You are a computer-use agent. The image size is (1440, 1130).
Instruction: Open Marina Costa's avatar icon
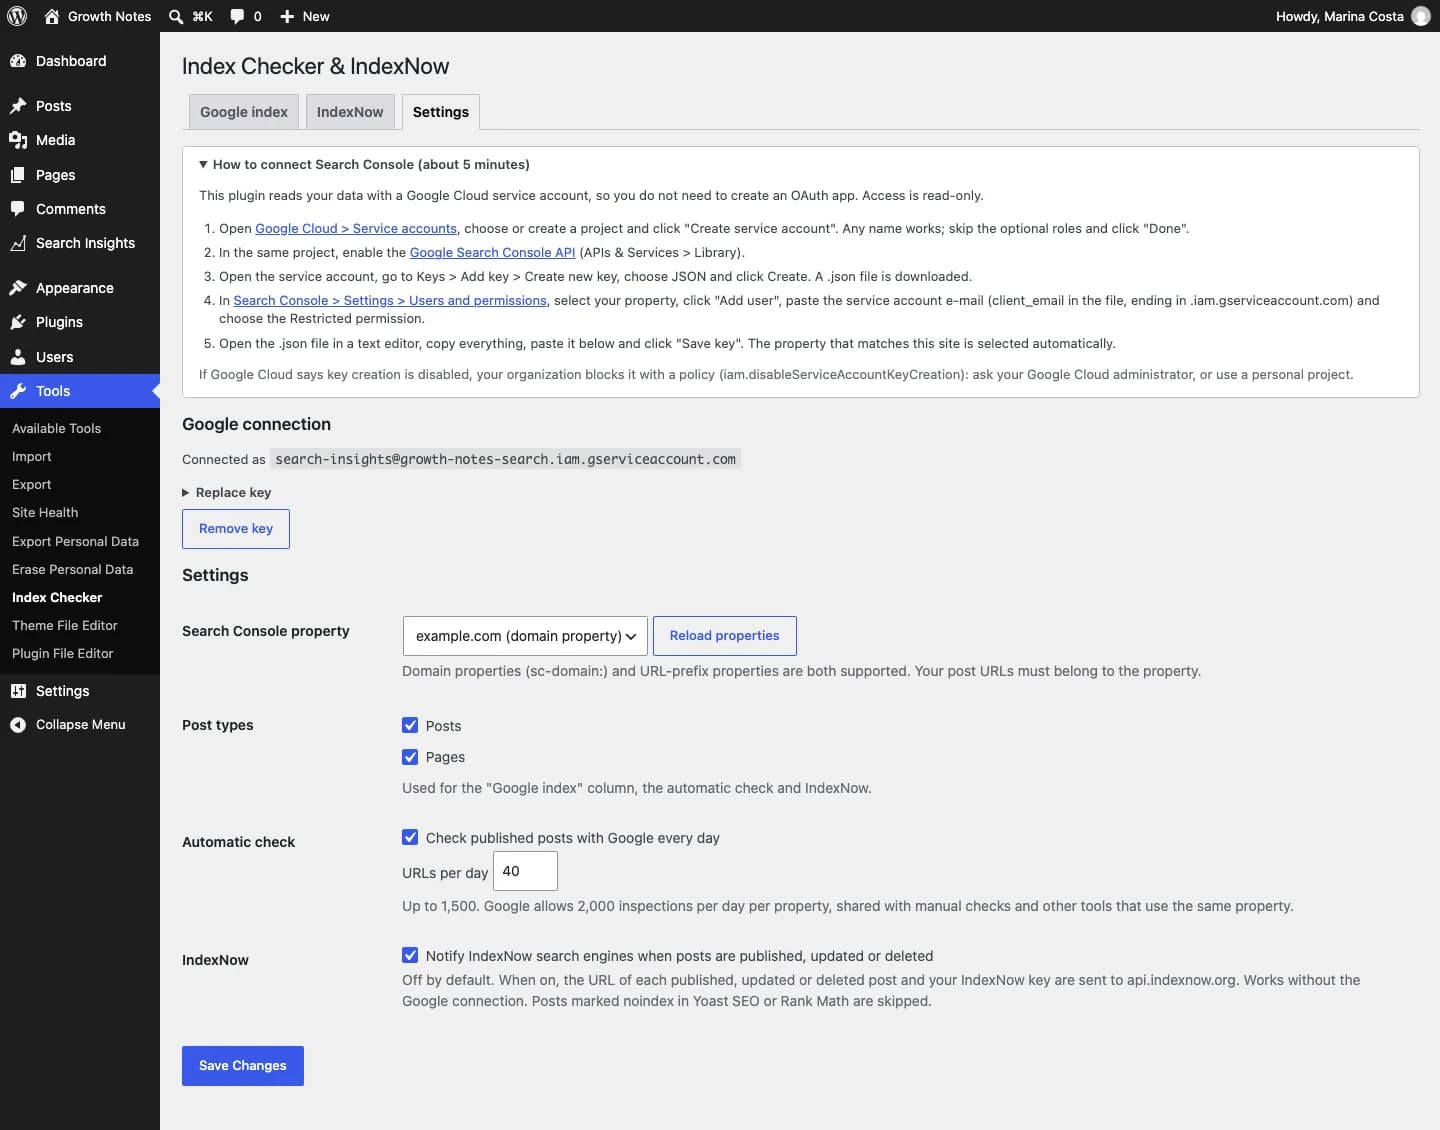coord(1420,16)
